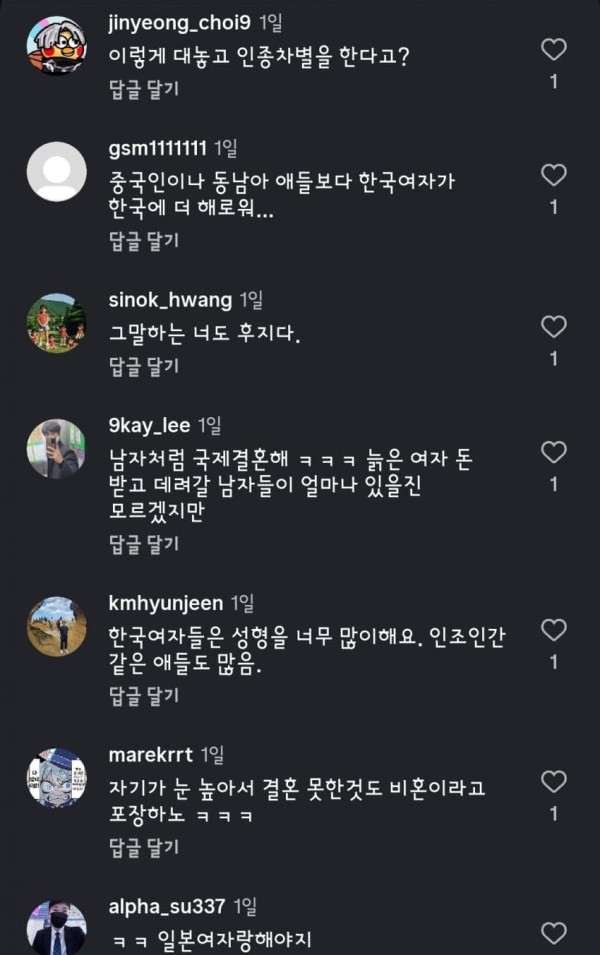This screenshot has width=600, height=955.
Task: Reply to the kmhyunjeen comment
Action: click(x=144, y=696)
